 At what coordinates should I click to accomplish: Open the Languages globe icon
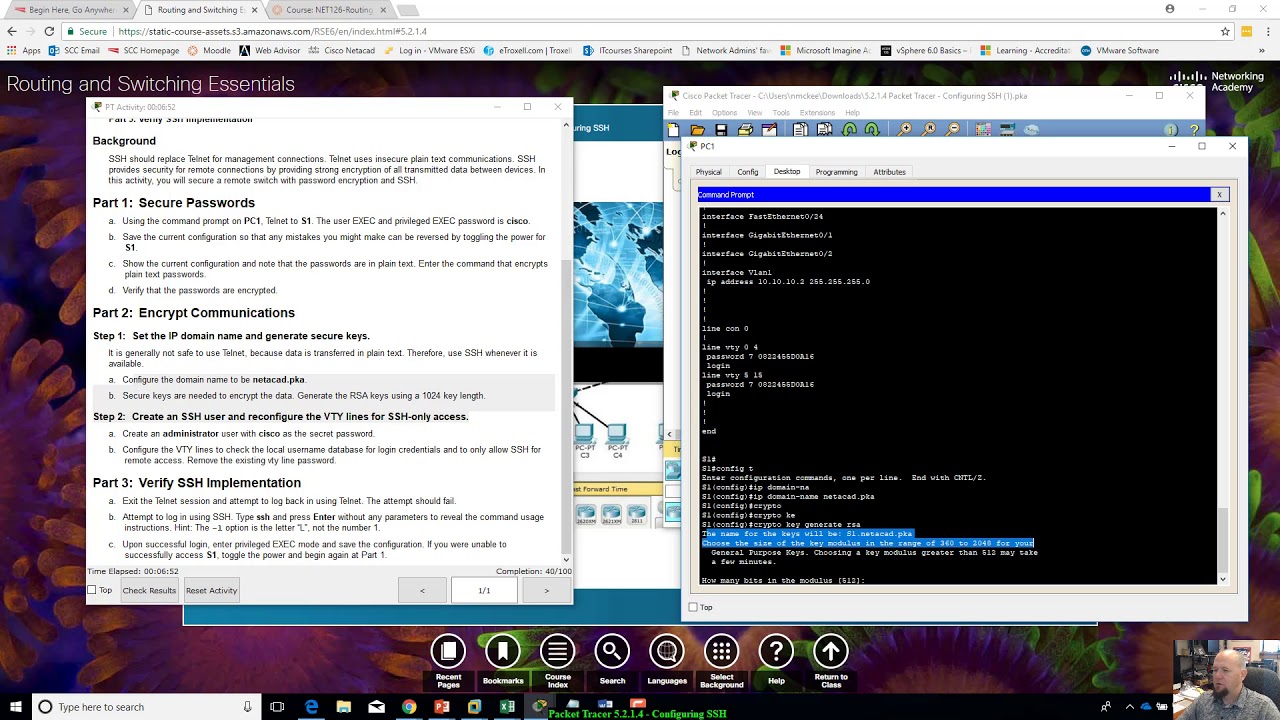click(667, 652)
